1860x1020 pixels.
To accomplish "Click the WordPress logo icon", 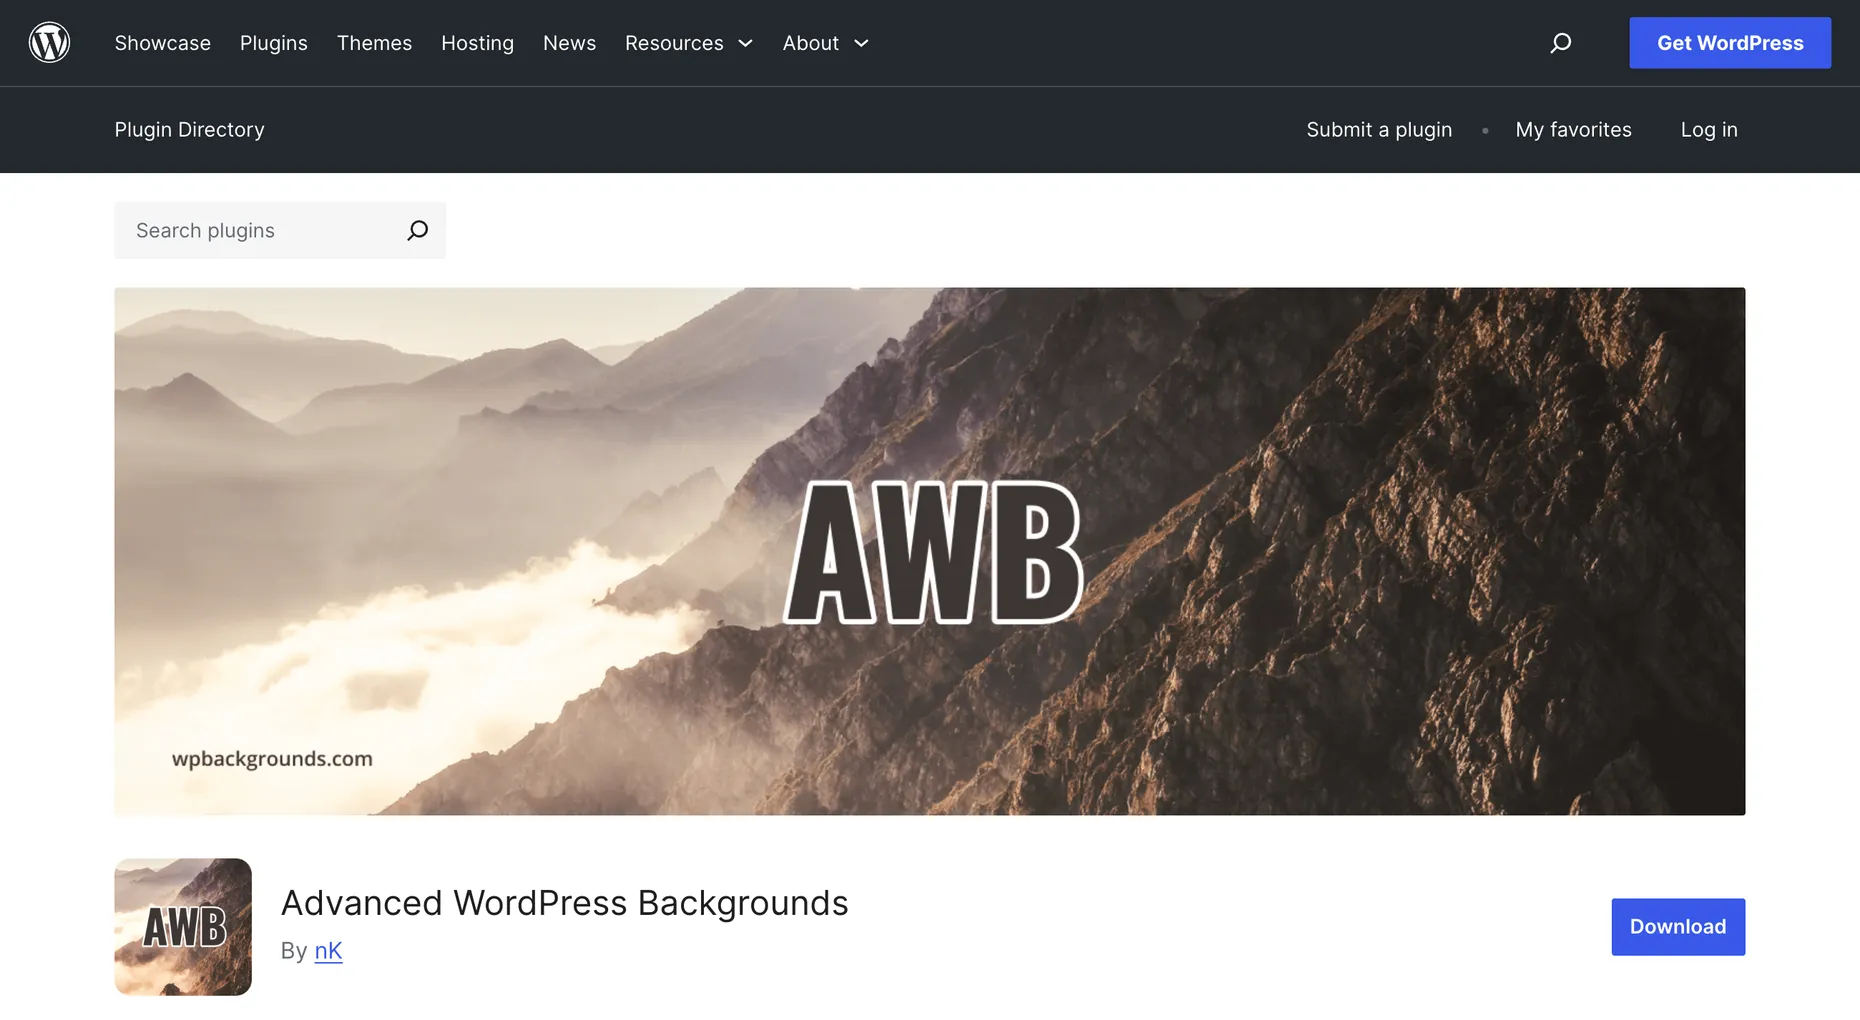I will pyautogui.click(x=49, y=43).
